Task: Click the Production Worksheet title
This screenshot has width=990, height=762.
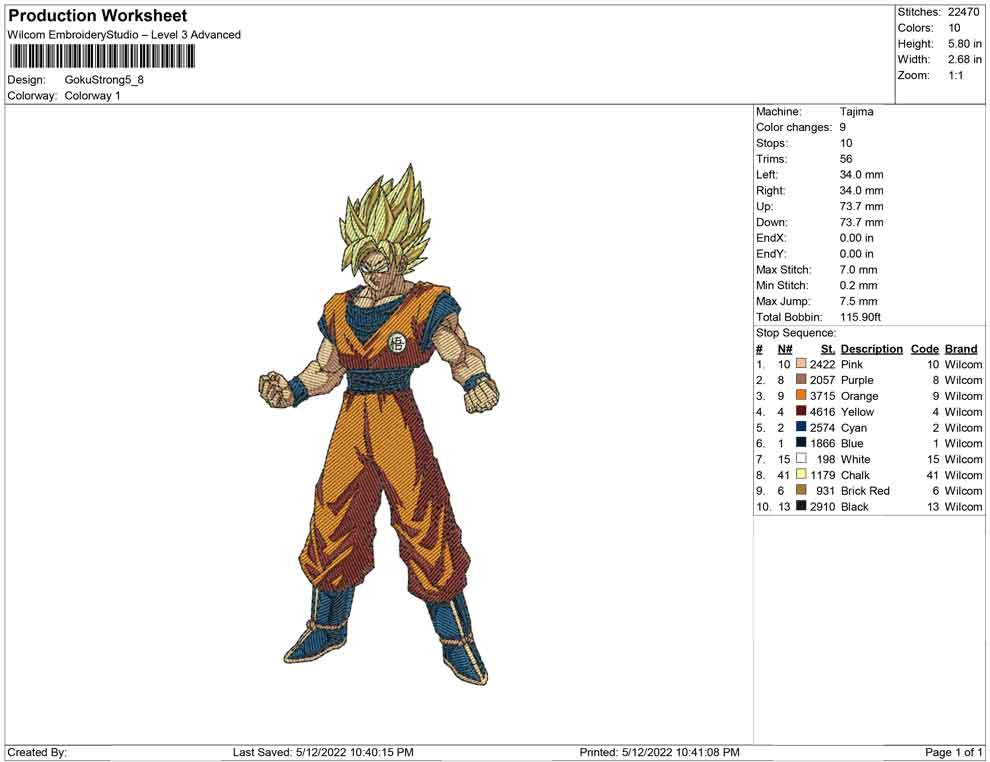Action: pyautogui.click(x=98, y=16)
